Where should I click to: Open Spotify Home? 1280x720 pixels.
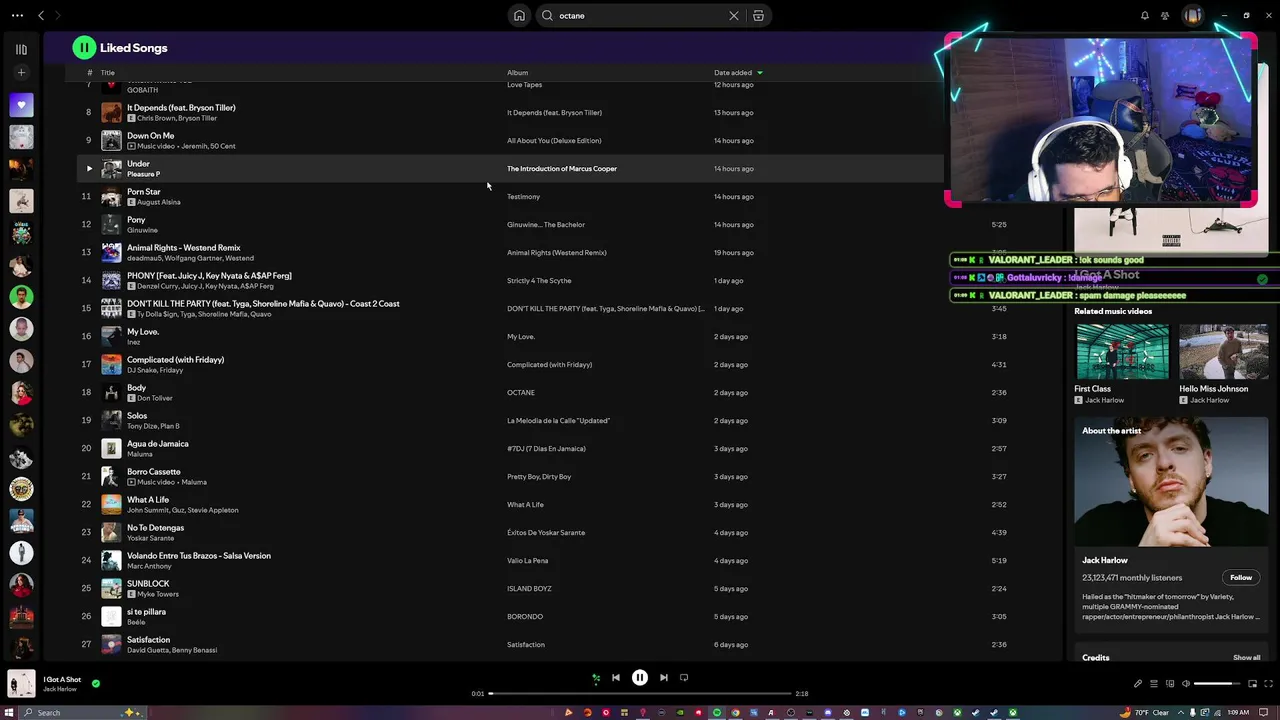tap(519, 16)
